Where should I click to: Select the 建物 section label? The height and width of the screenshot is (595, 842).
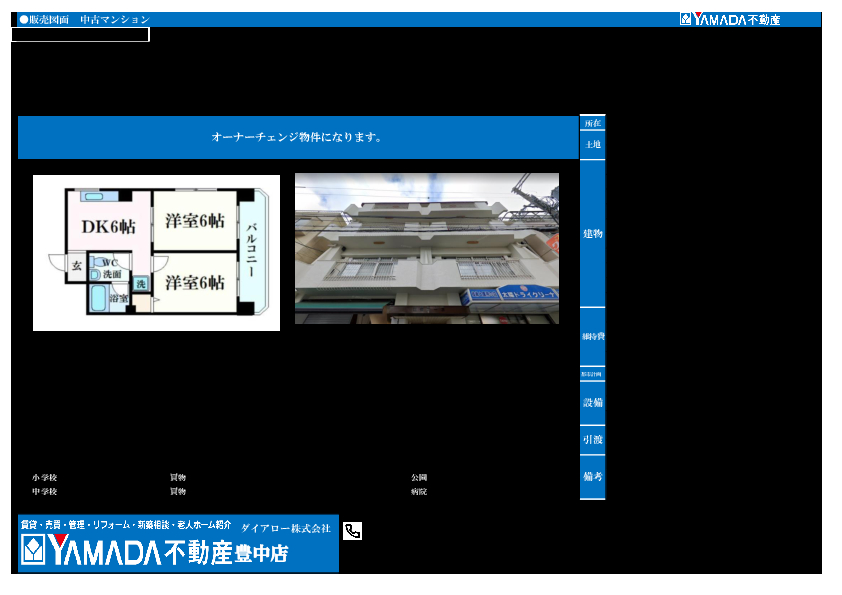point(592,233)
